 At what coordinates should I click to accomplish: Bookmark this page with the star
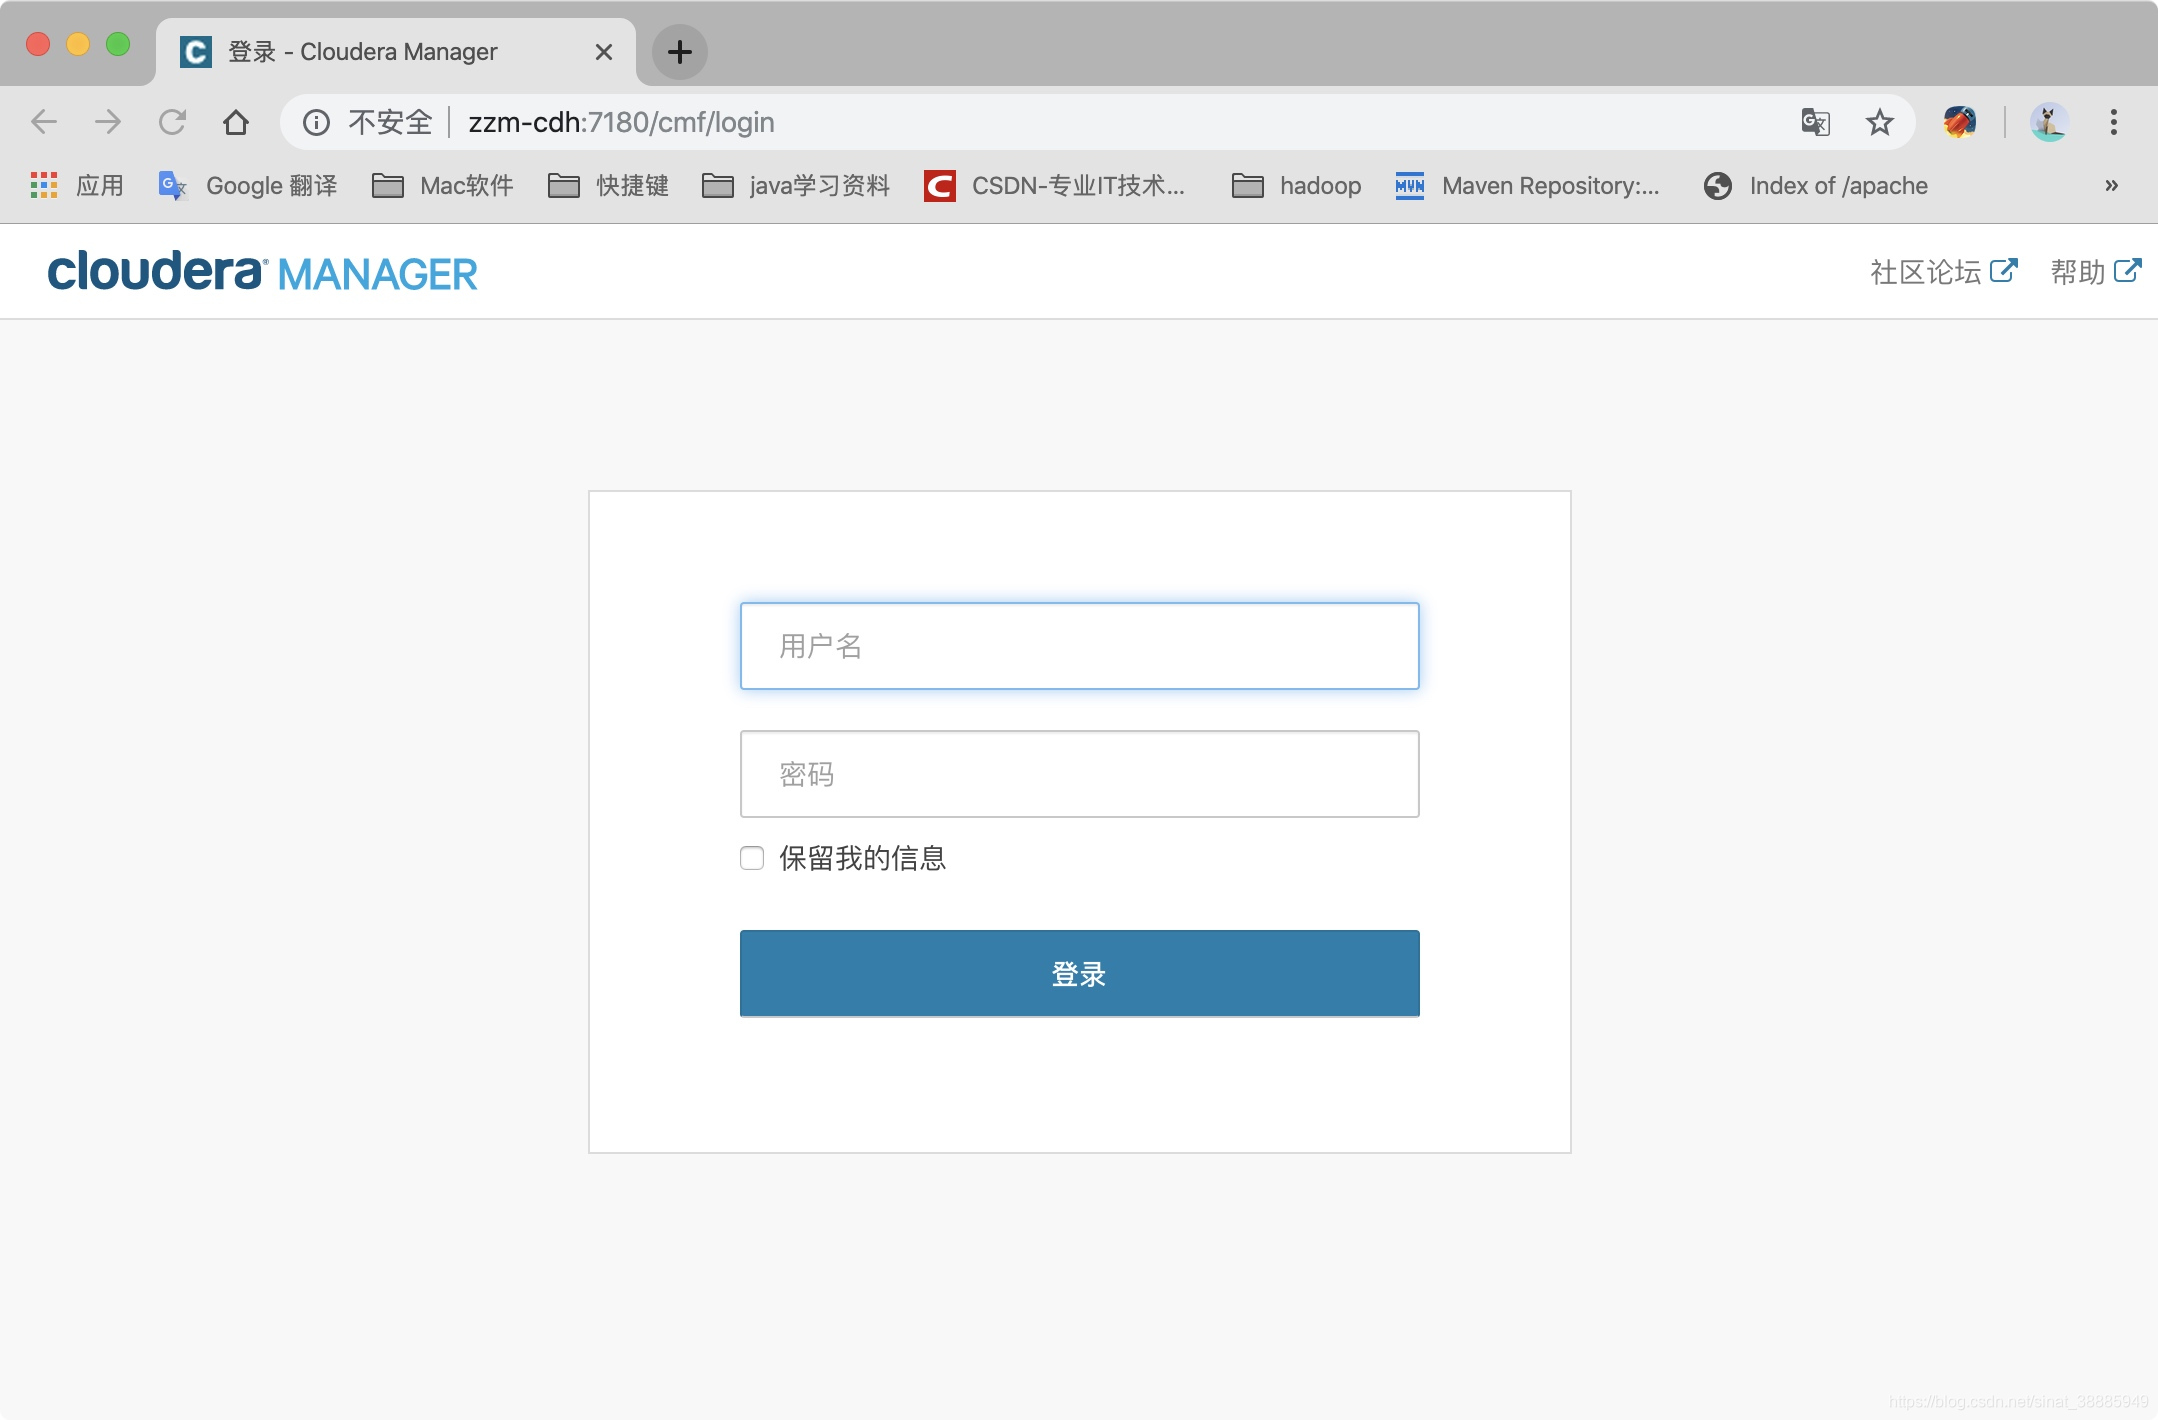pyautogui.click(x=1880, y=122)
